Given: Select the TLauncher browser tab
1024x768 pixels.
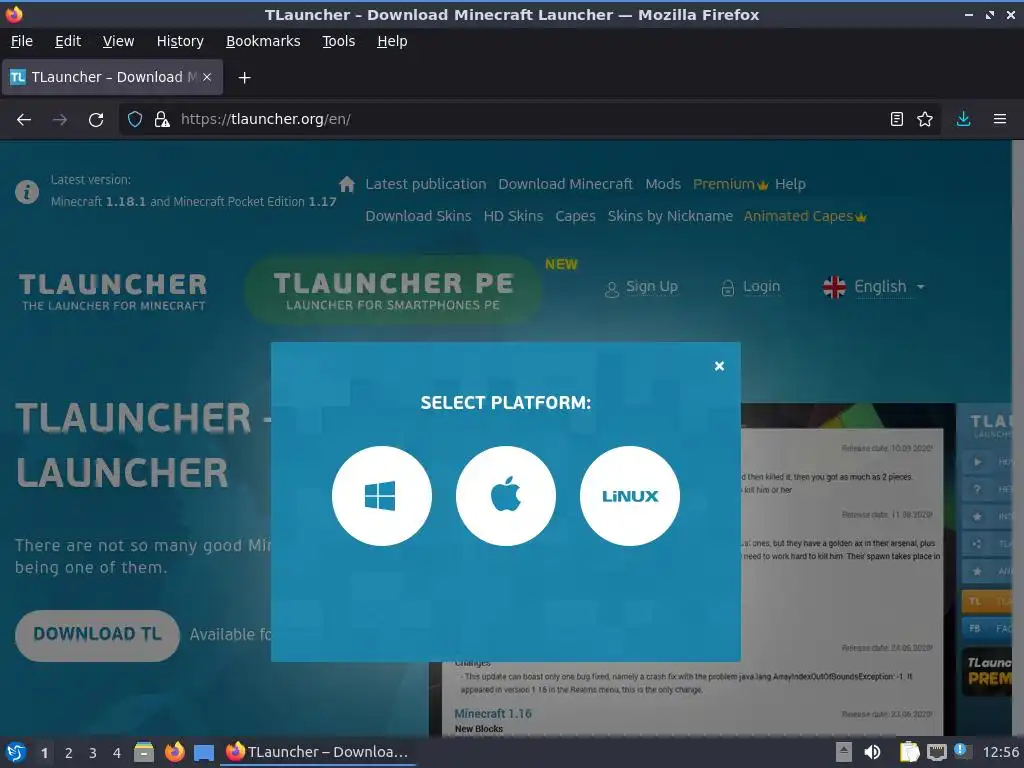Looking at the screenshot, I should coord(112,77).
